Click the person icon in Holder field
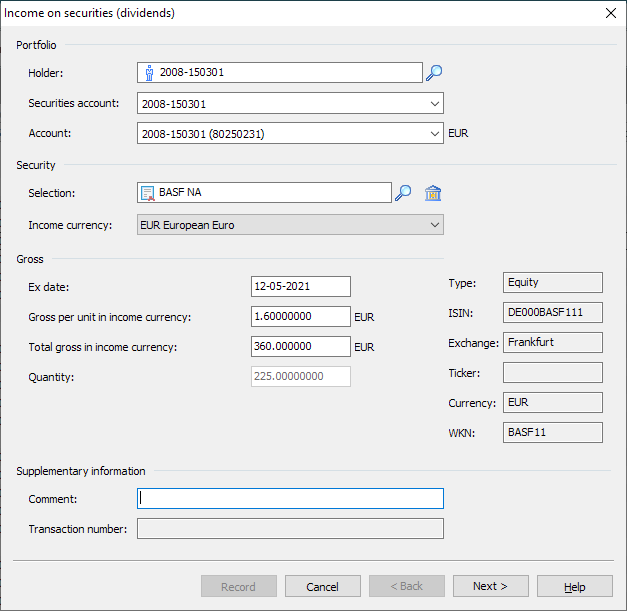The height and width of the screenshot is (611, 627). [149, 73]
